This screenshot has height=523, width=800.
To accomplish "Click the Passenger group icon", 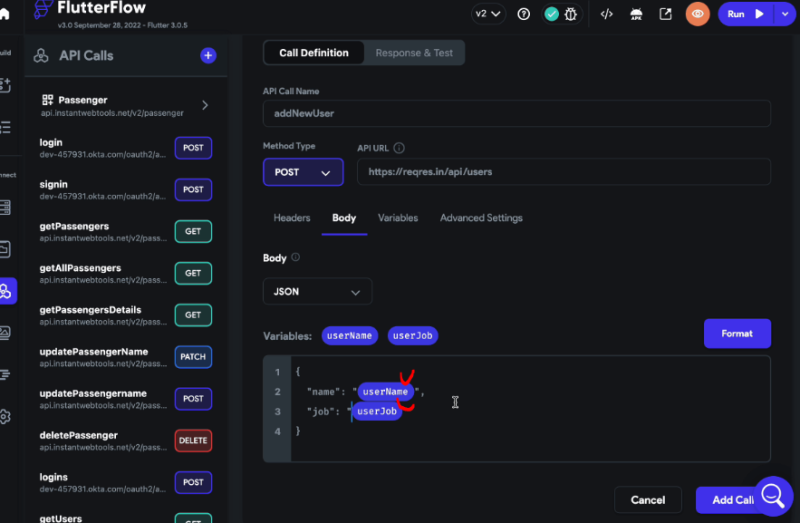I will coord(47,99).
